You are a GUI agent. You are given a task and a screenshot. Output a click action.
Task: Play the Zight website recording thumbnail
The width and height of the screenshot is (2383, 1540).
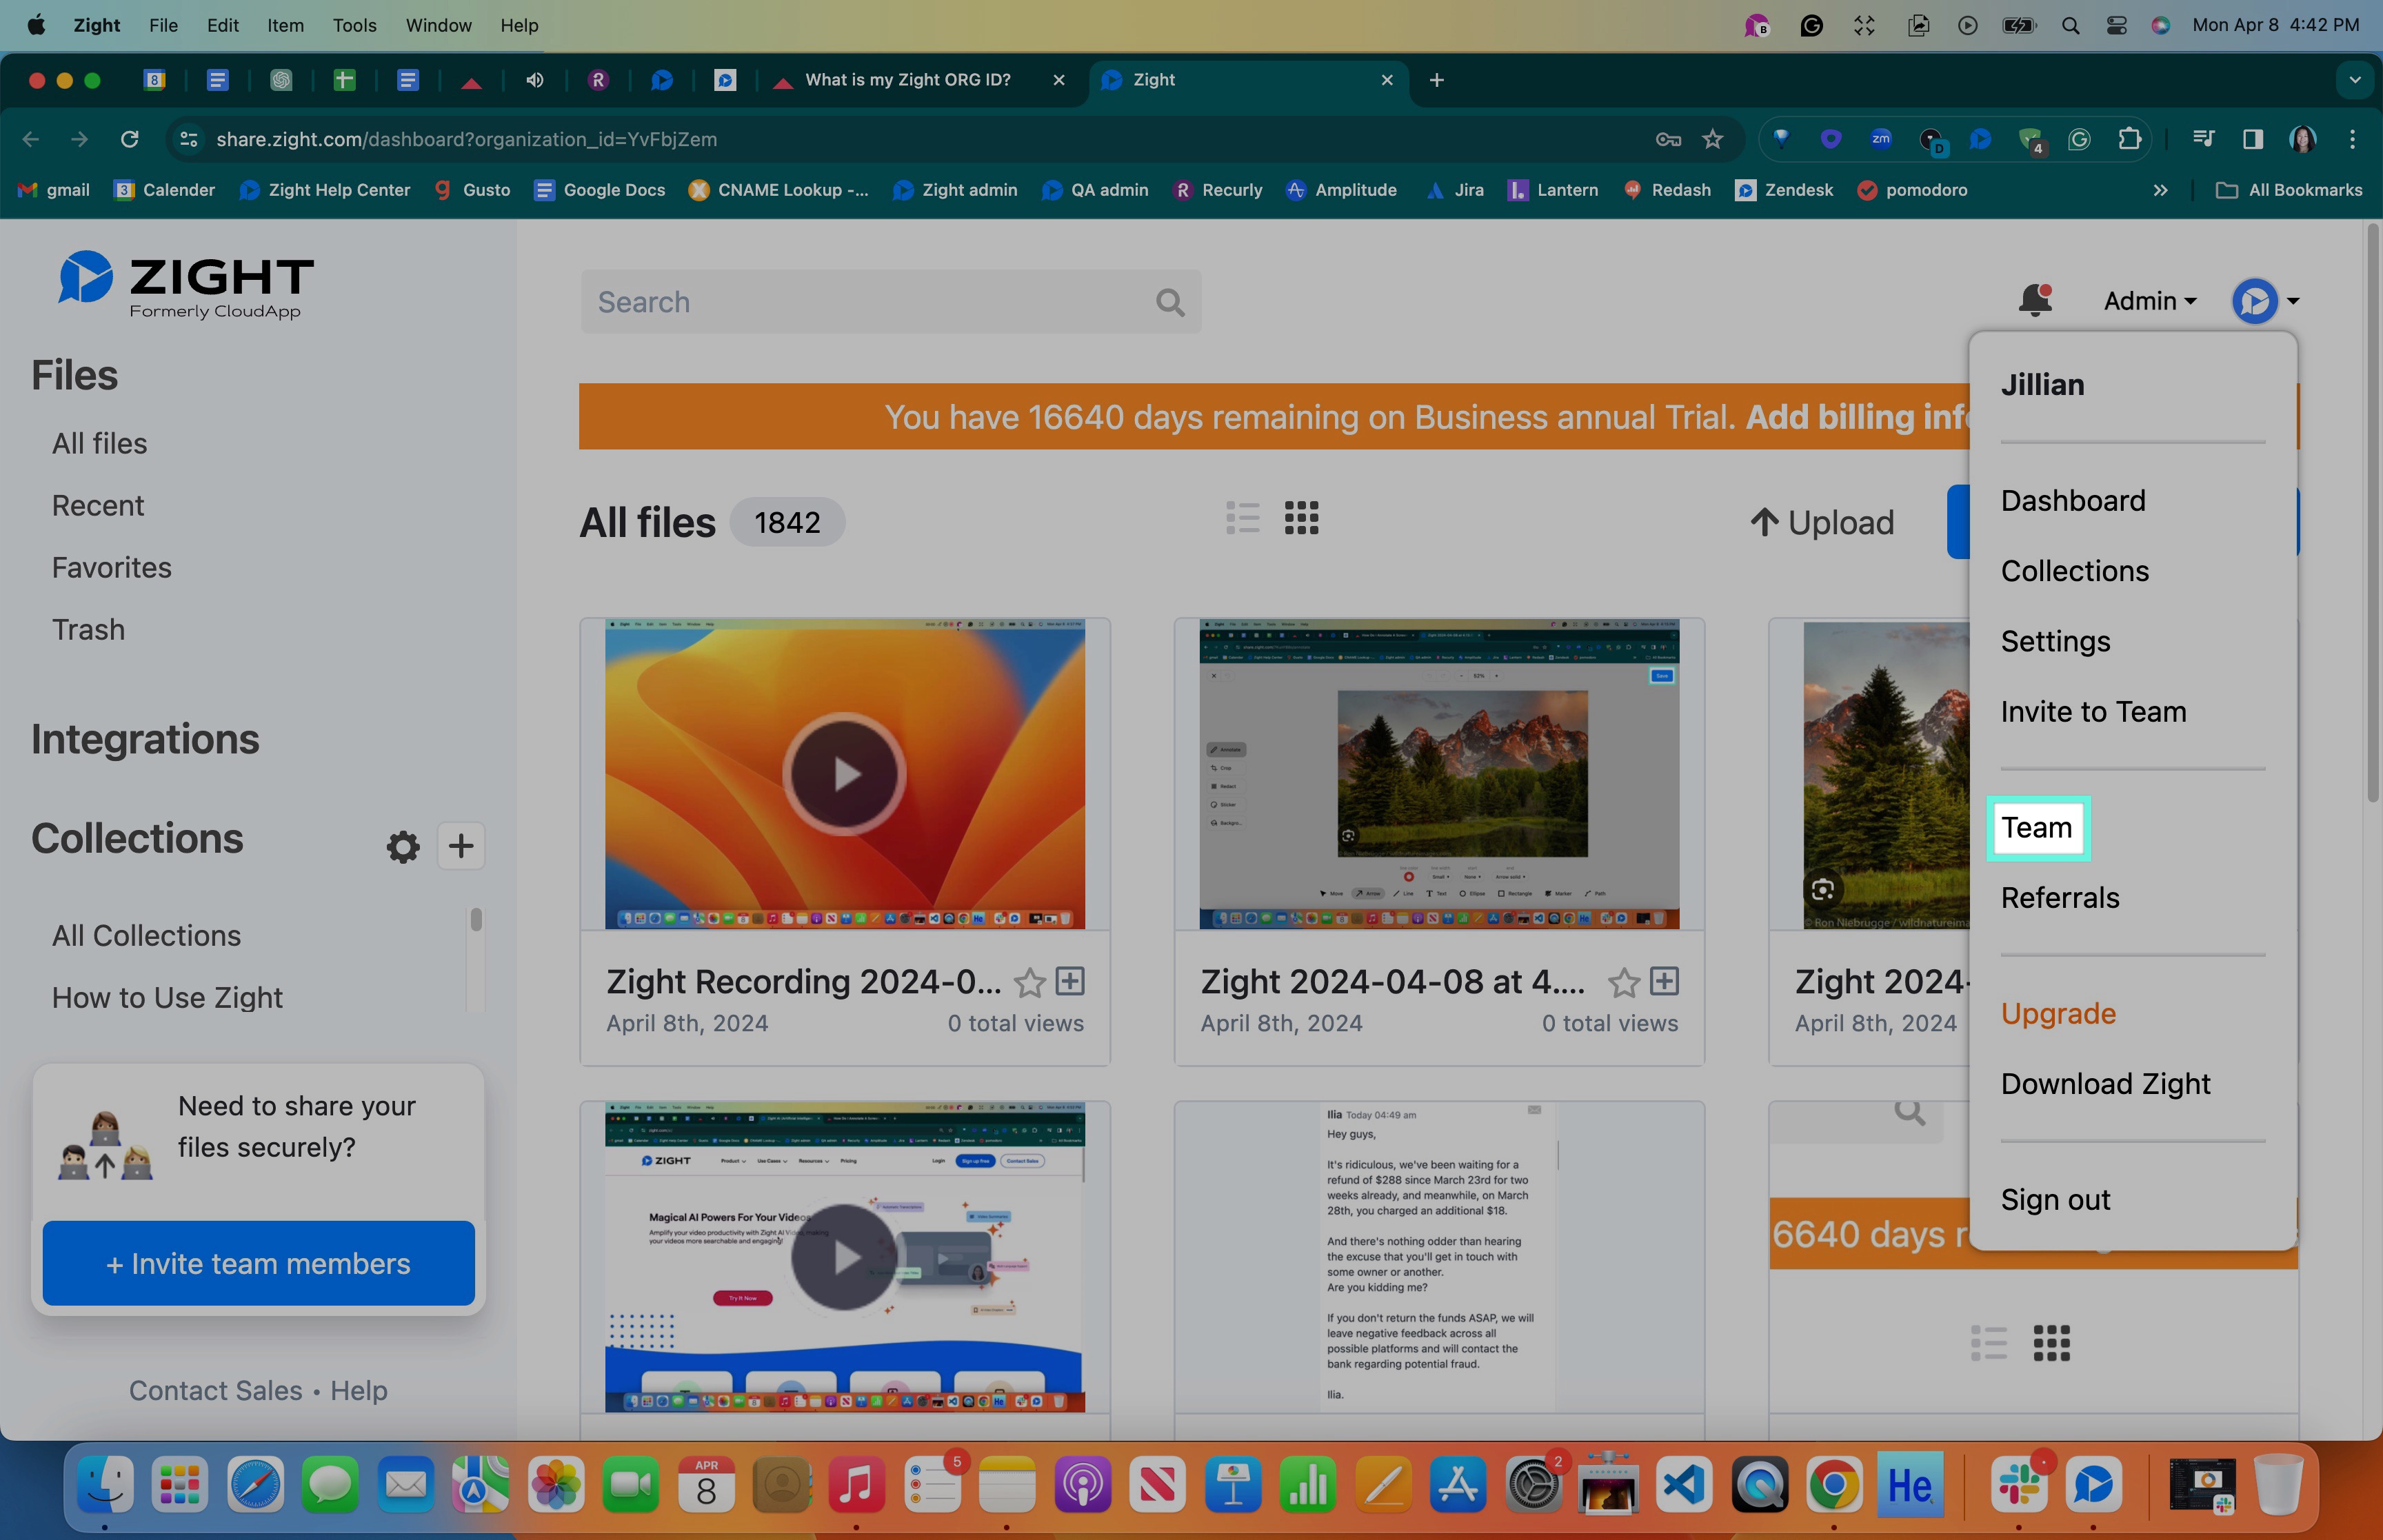point(844,1257)
